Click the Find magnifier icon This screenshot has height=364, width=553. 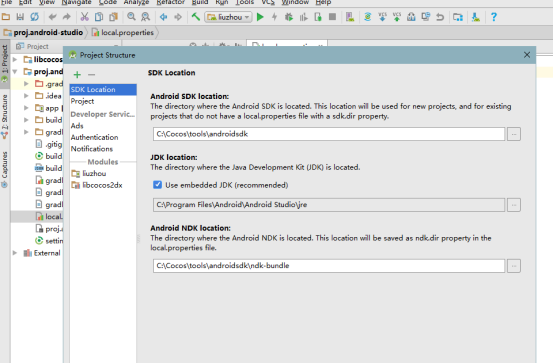click(131, 17)
